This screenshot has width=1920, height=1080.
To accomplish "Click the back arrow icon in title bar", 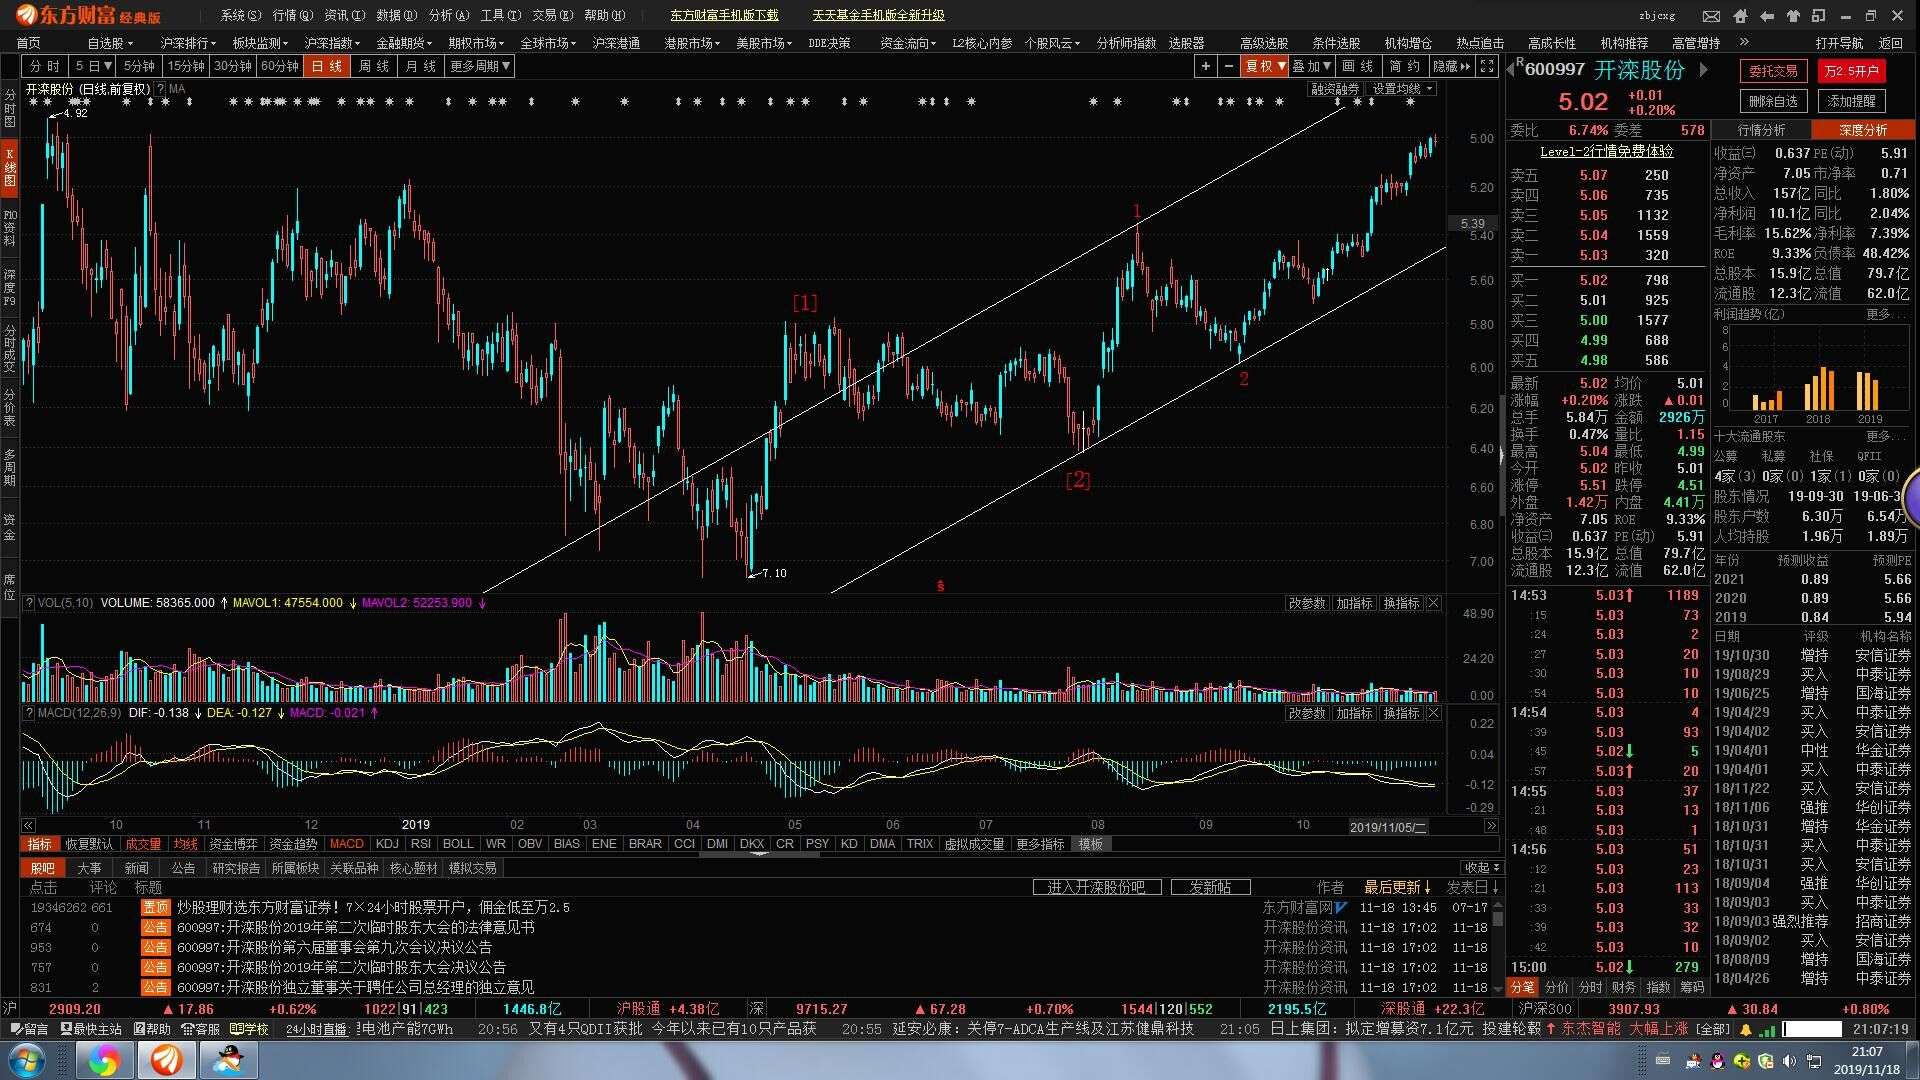I will click(x=1767, y=16).
